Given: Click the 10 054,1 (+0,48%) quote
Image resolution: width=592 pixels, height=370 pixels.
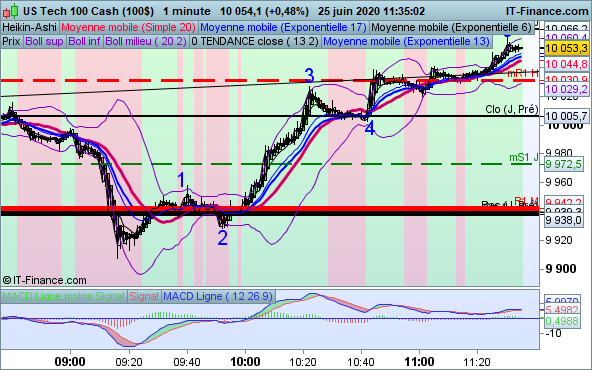Looking at the screenshot, I should 264,11.
